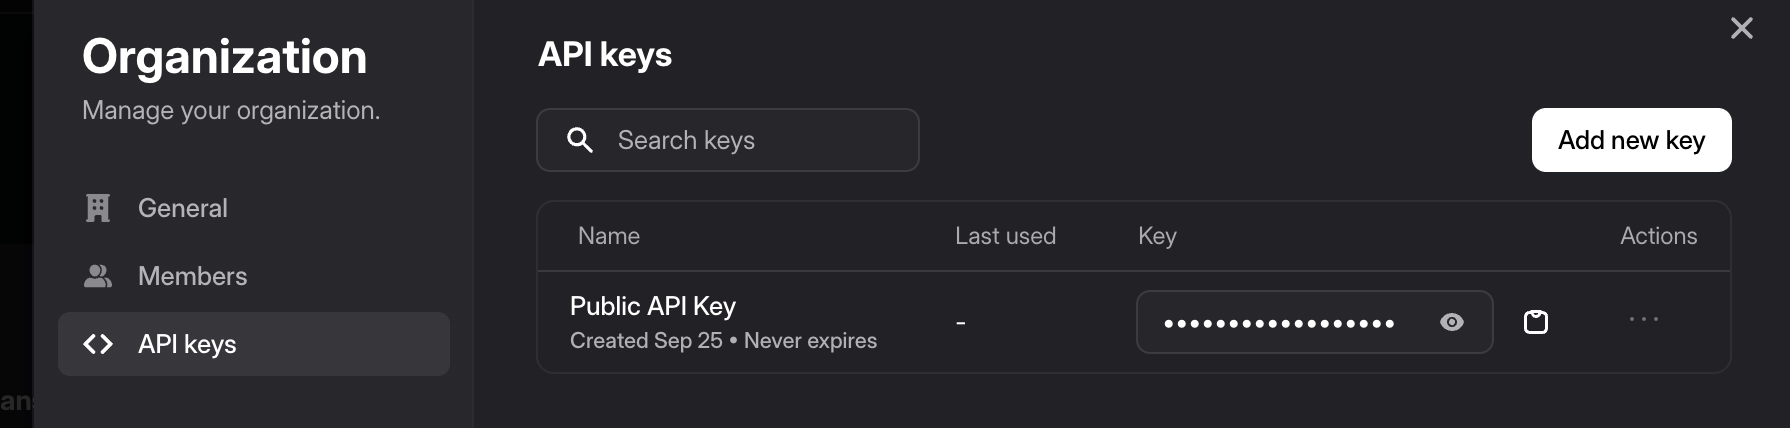Click the Members people icon in the sidebar
Viewport: 1790px width, 428px height.
[x=98, y=276]
